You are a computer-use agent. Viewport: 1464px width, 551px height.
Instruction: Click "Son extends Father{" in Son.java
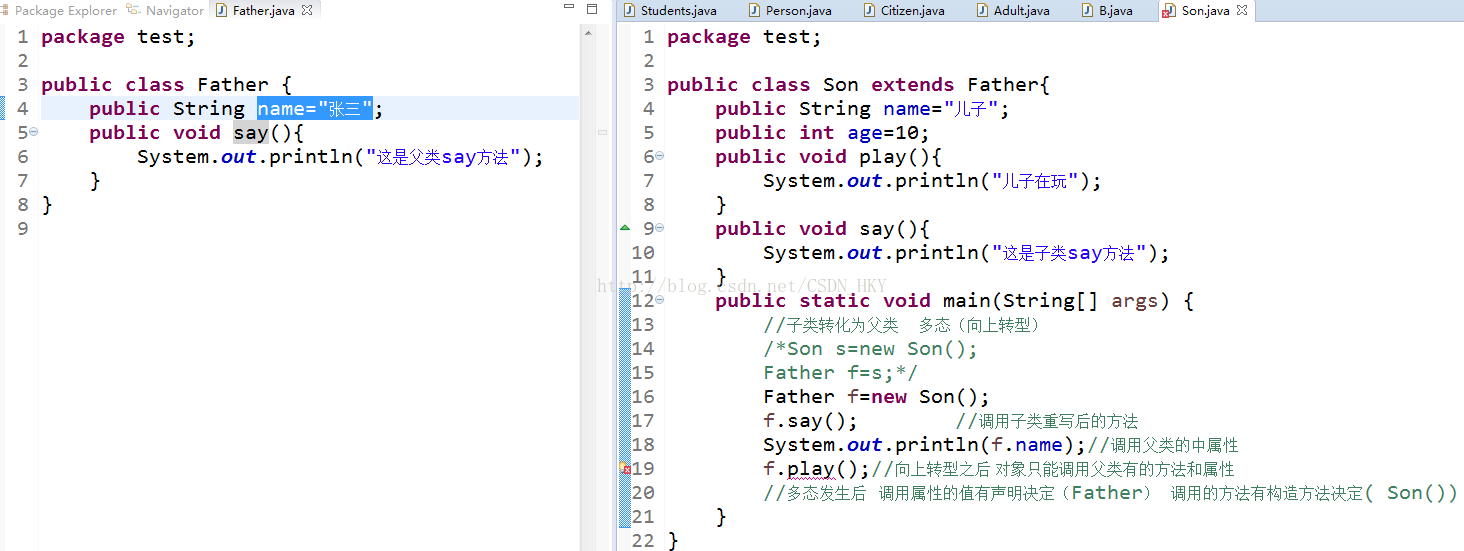tap(937, 85)
